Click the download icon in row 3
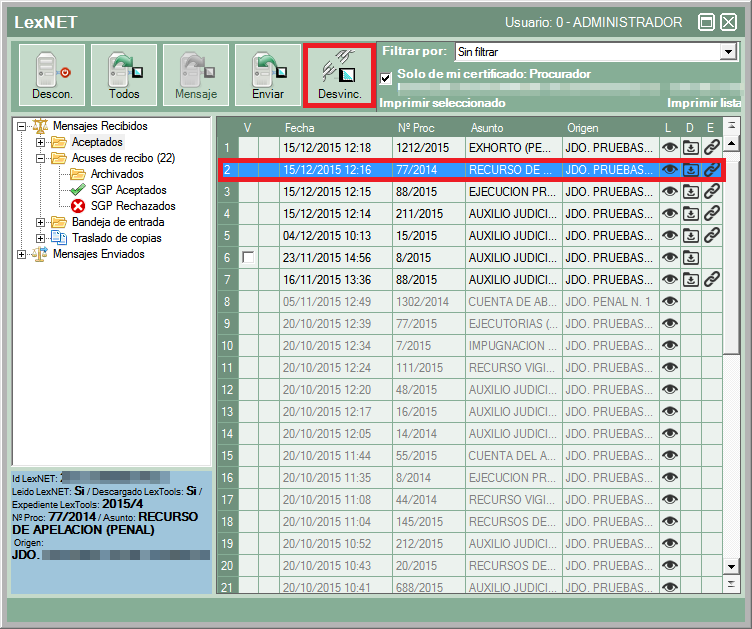Viewport: 752px width, 629px height. (x=691, y=192)
